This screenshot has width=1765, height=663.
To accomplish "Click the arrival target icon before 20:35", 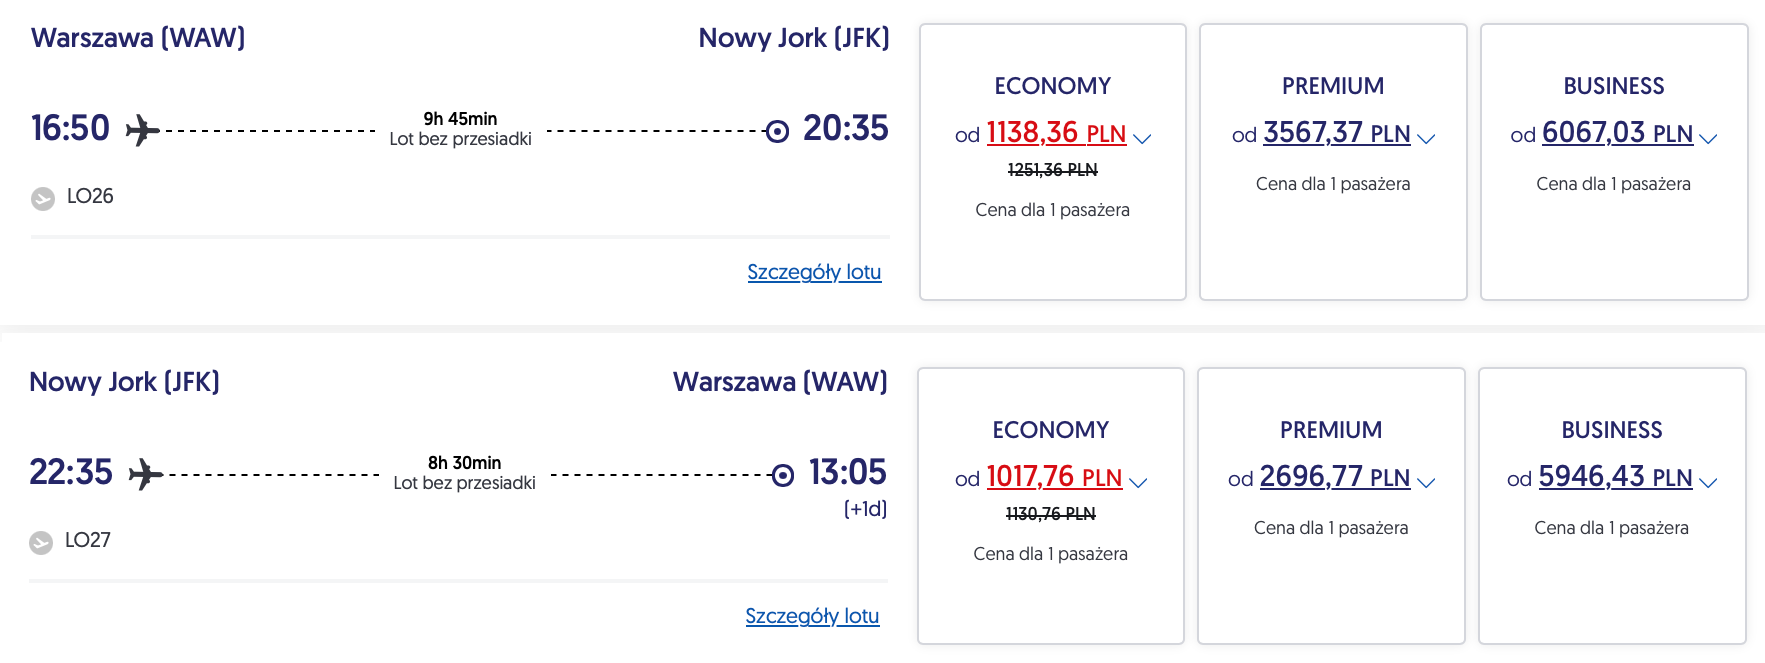I will [777, 131].
